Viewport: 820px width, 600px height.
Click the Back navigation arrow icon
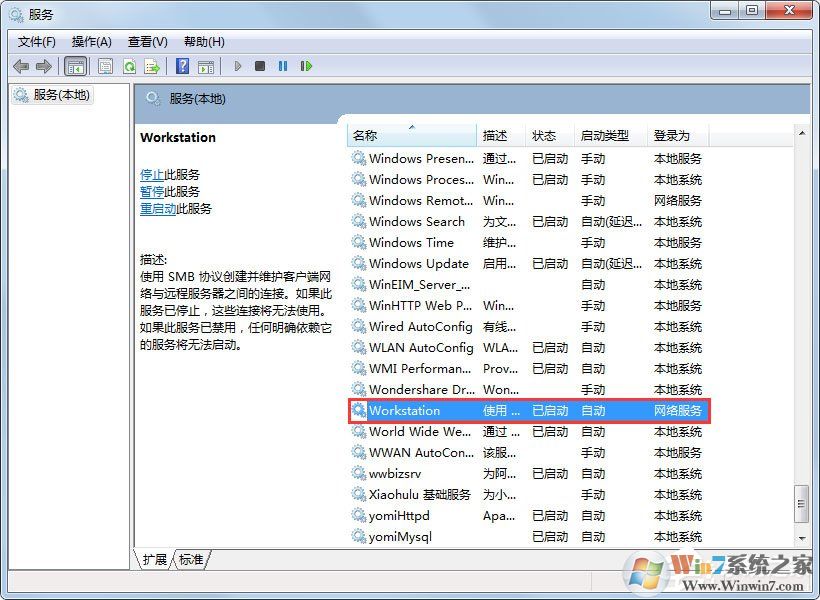tap(22, 66)
